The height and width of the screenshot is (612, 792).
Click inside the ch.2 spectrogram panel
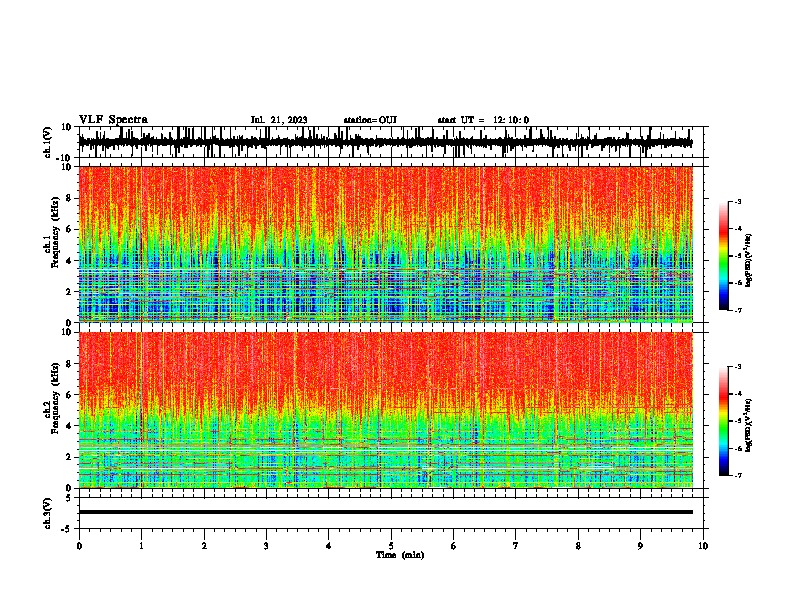(x=385, y=410)
